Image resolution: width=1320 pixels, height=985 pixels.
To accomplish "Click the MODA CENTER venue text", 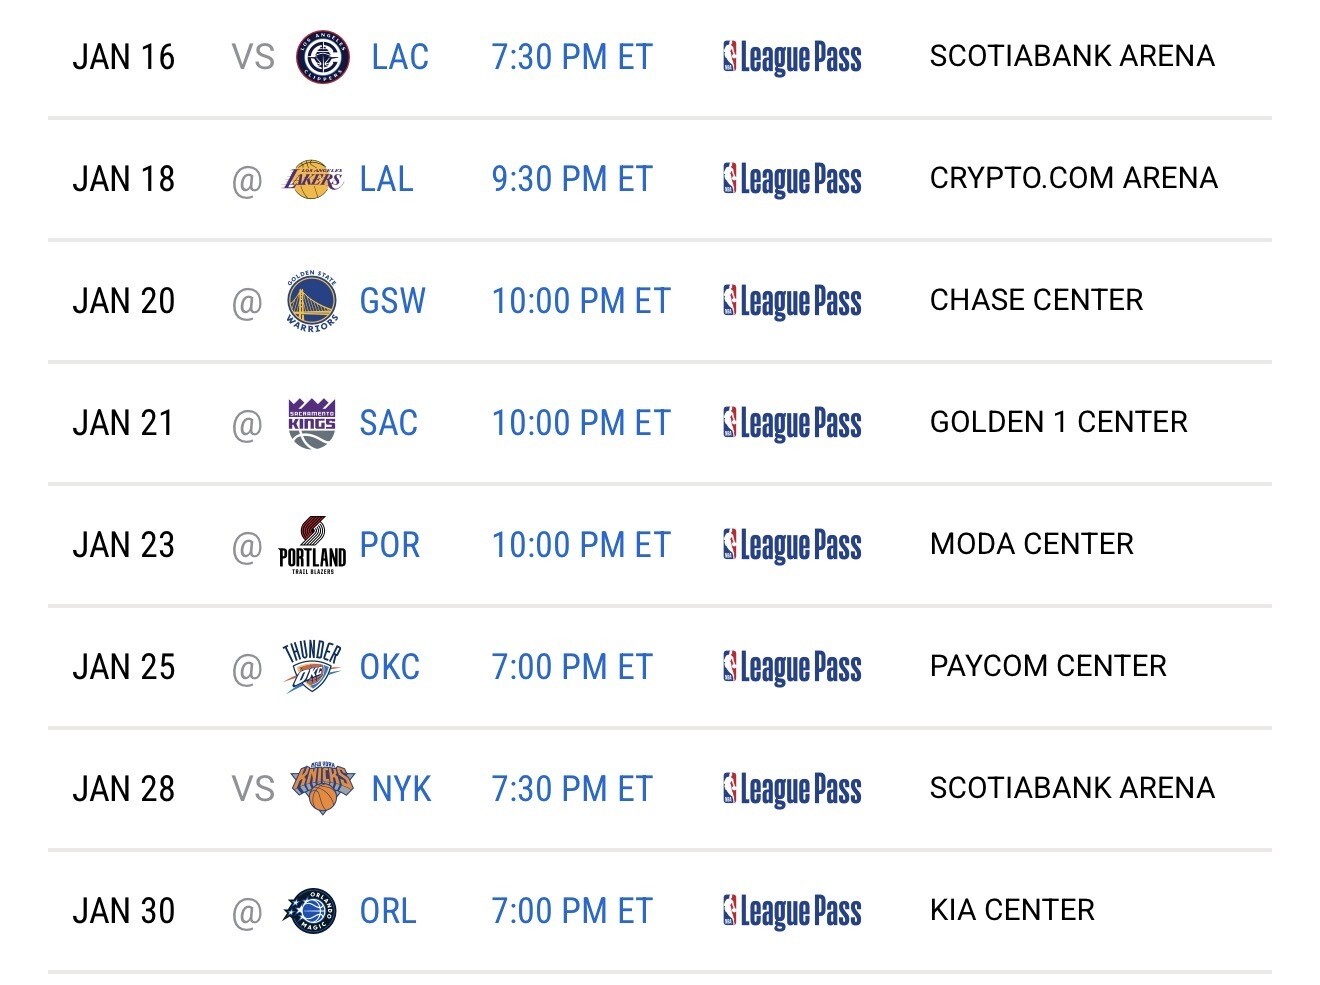I will tap(1032, 544).
